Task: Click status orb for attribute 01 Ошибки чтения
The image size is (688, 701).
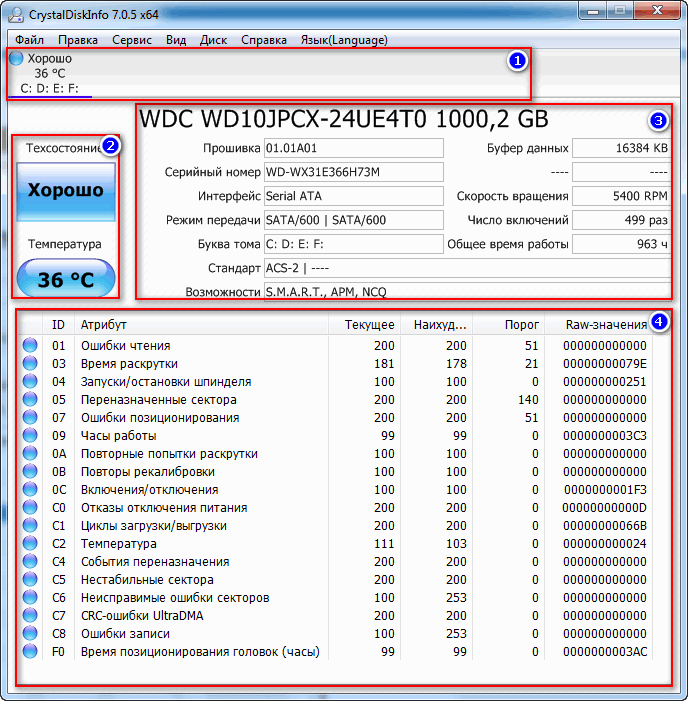Action: pyautogui.click(x=30, y=345)
